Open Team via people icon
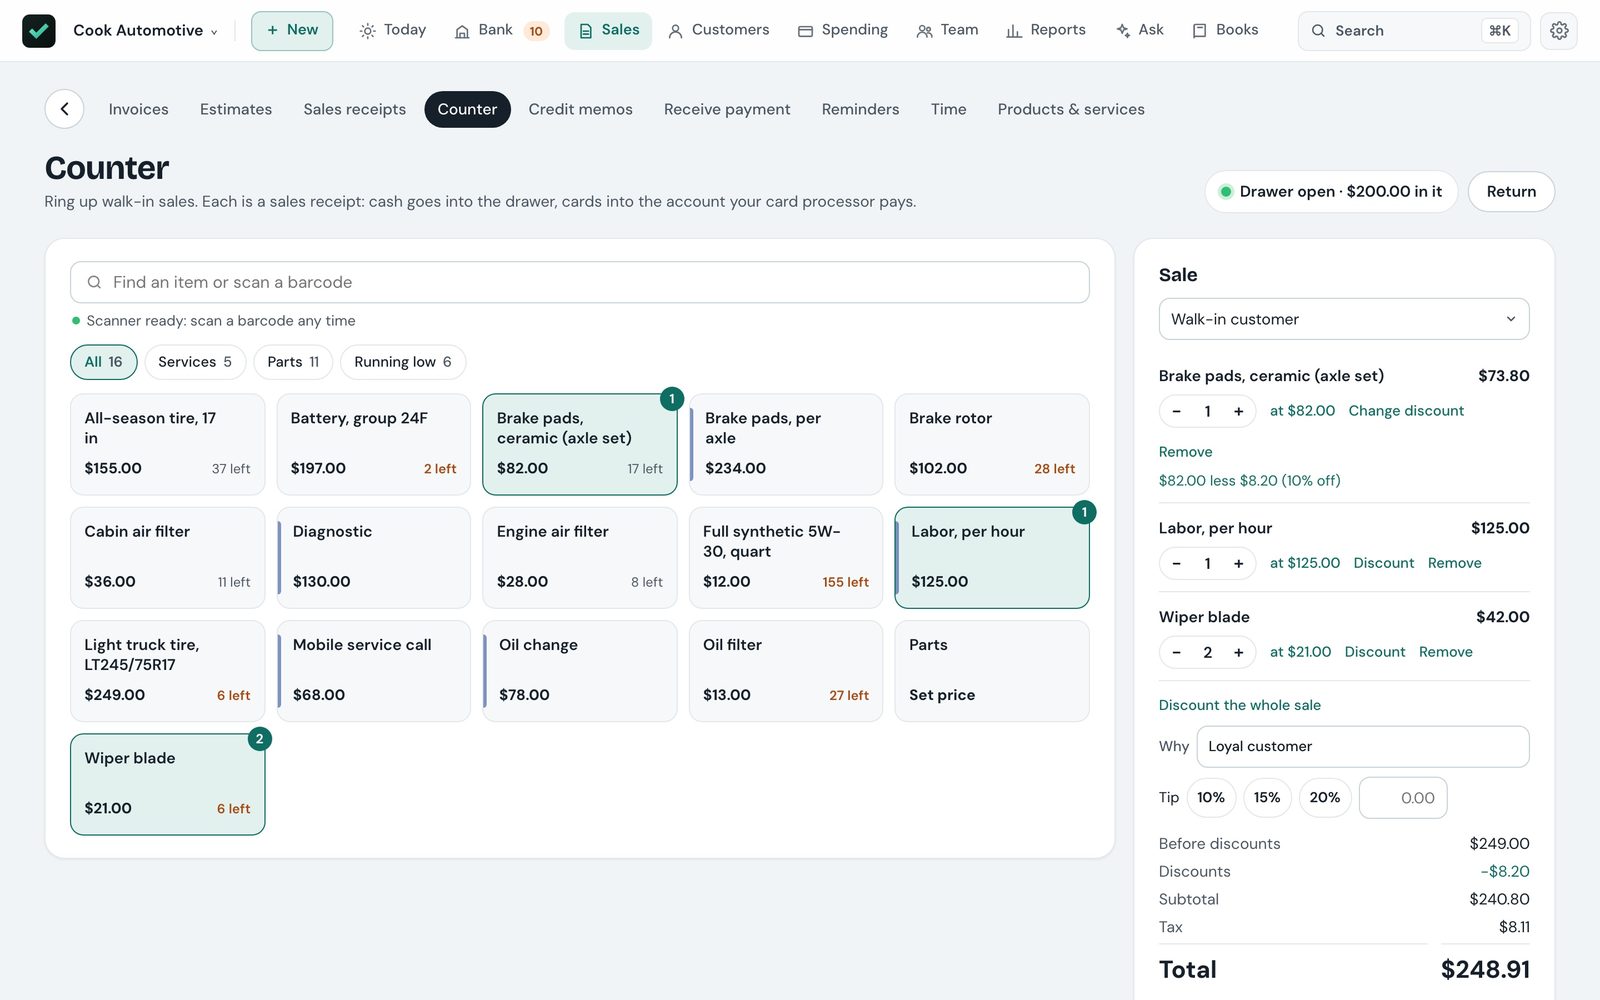This screenshot has width=1600, height=1000. [946, 31]
